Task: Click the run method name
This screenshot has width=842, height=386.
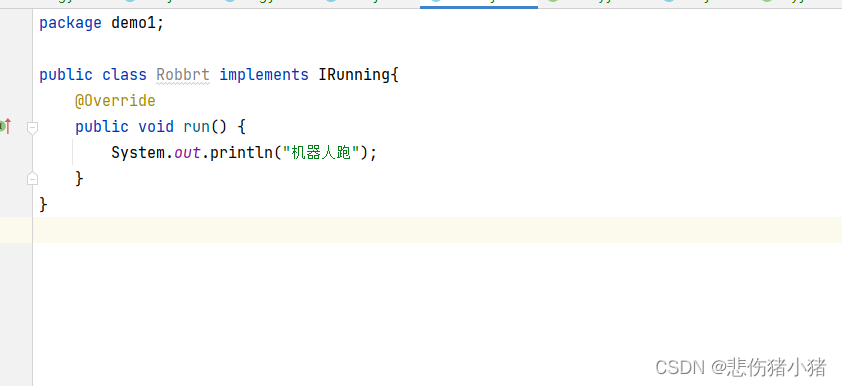Action: click(x=197, y=127)
